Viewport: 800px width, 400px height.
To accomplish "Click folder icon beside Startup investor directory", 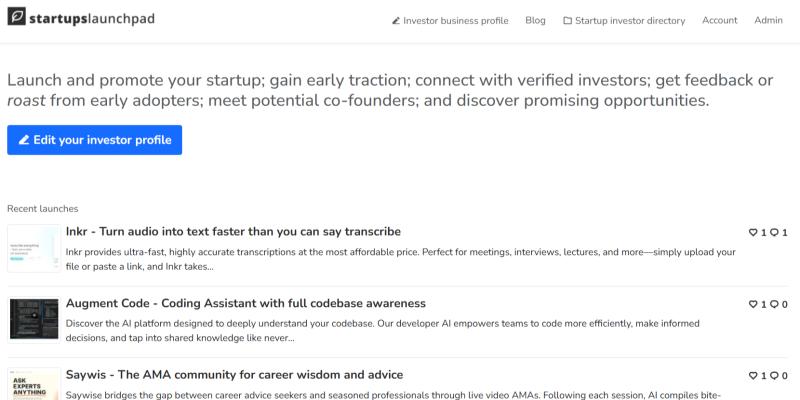I will (567, 21).
